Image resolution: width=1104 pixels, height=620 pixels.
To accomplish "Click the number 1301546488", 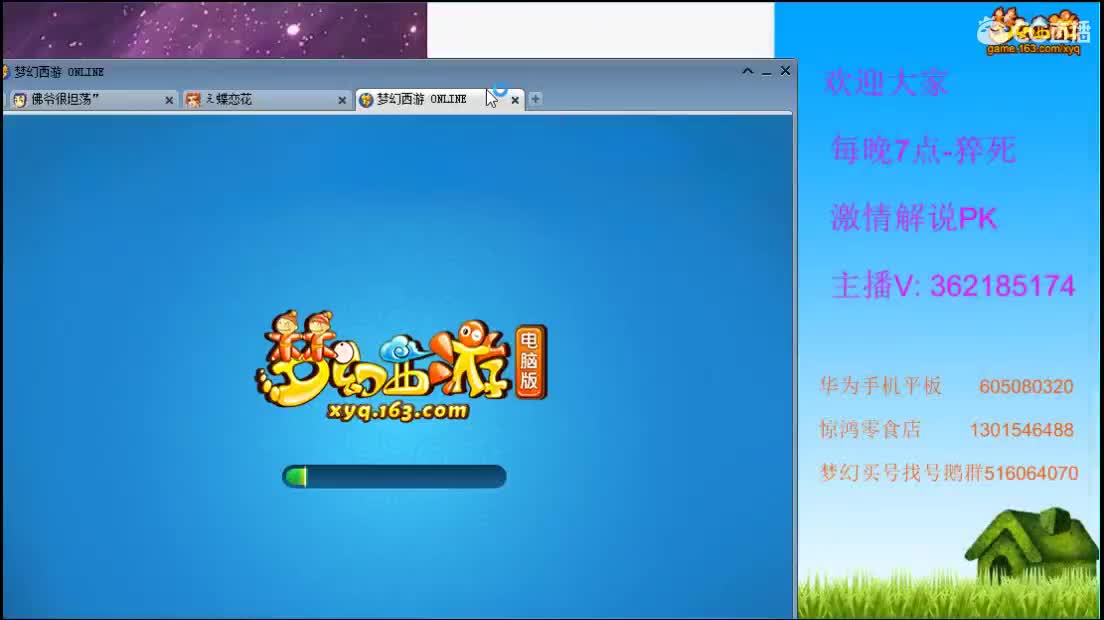I will 1022,430.
